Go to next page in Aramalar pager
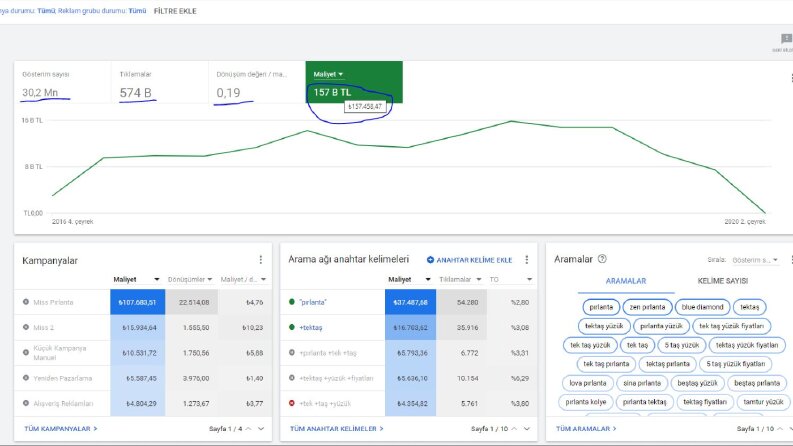Screen dimensions: 793x446 [x=791, y=429]
